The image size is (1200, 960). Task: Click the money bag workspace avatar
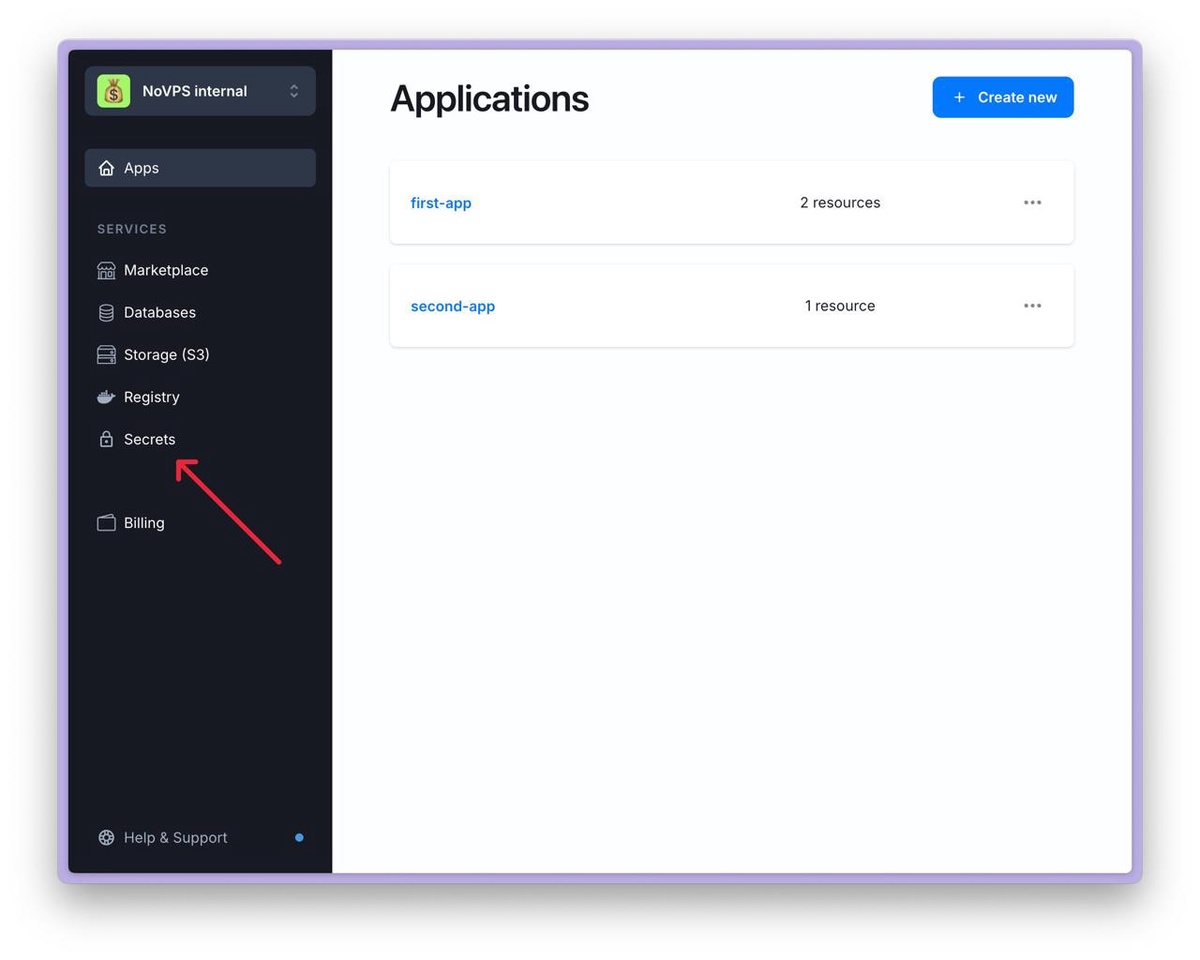click(113, 91)
